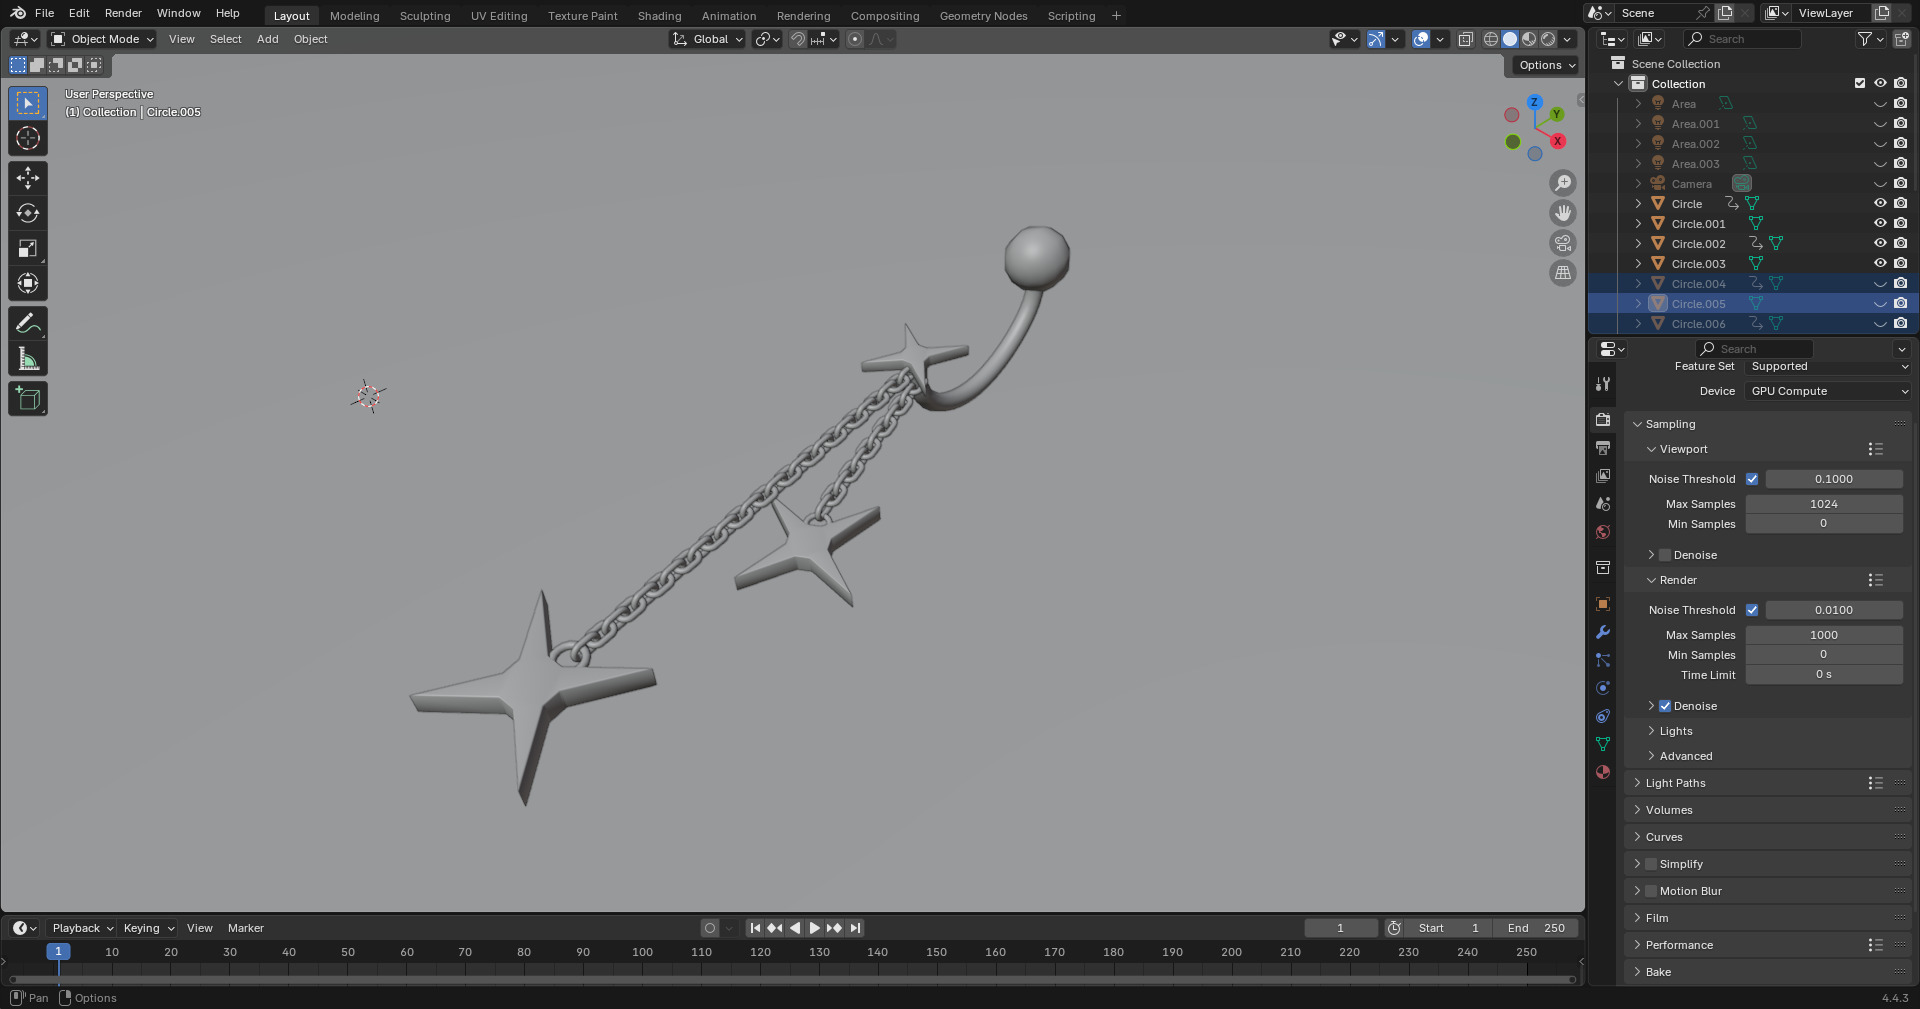
Task: Open the Object Data properties tab
Action: (1603, 744)
